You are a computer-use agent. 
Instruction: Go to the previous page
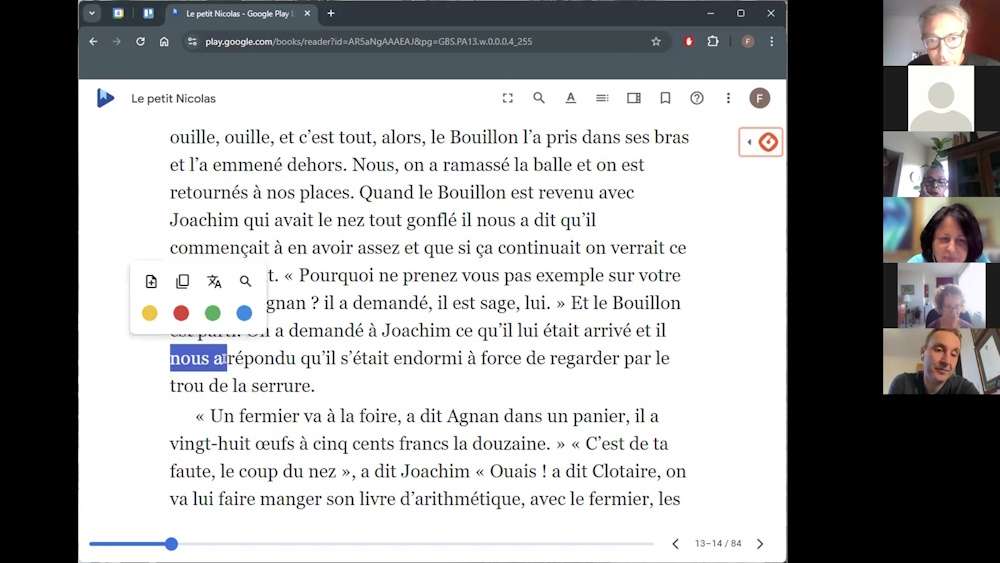point(675,544)
